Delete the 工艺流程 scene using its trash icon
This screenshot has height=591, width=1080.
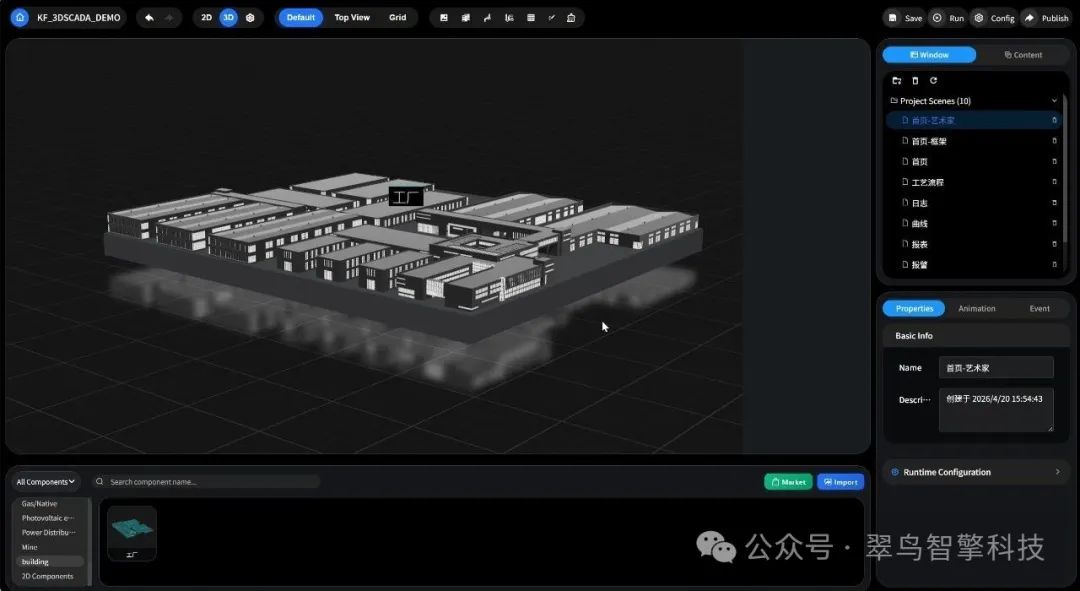[x=1054, y=183]
